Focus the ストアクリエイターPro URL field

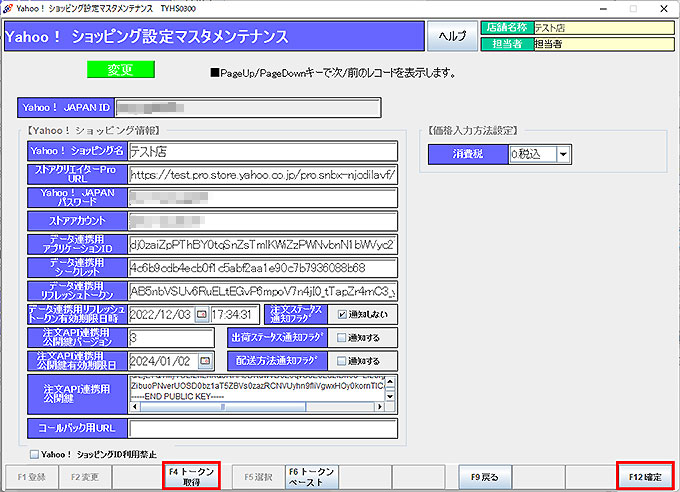[263, 175]
